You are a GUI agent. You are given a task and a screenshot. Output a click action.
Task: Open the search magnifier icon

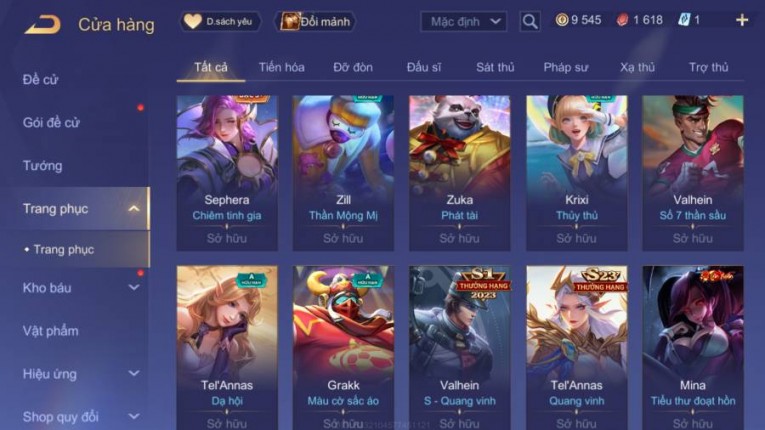point(529,21)
